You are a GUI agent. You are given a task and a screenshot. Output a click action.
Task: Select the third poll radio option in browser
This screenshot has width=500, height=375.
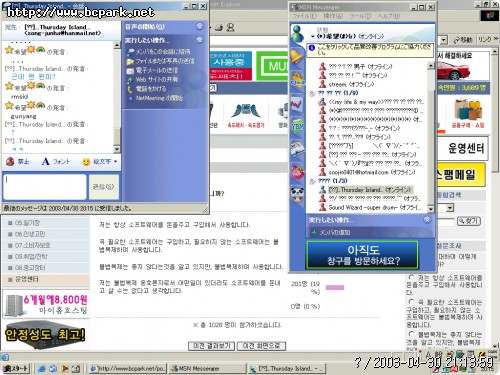(x=411, y=334)
